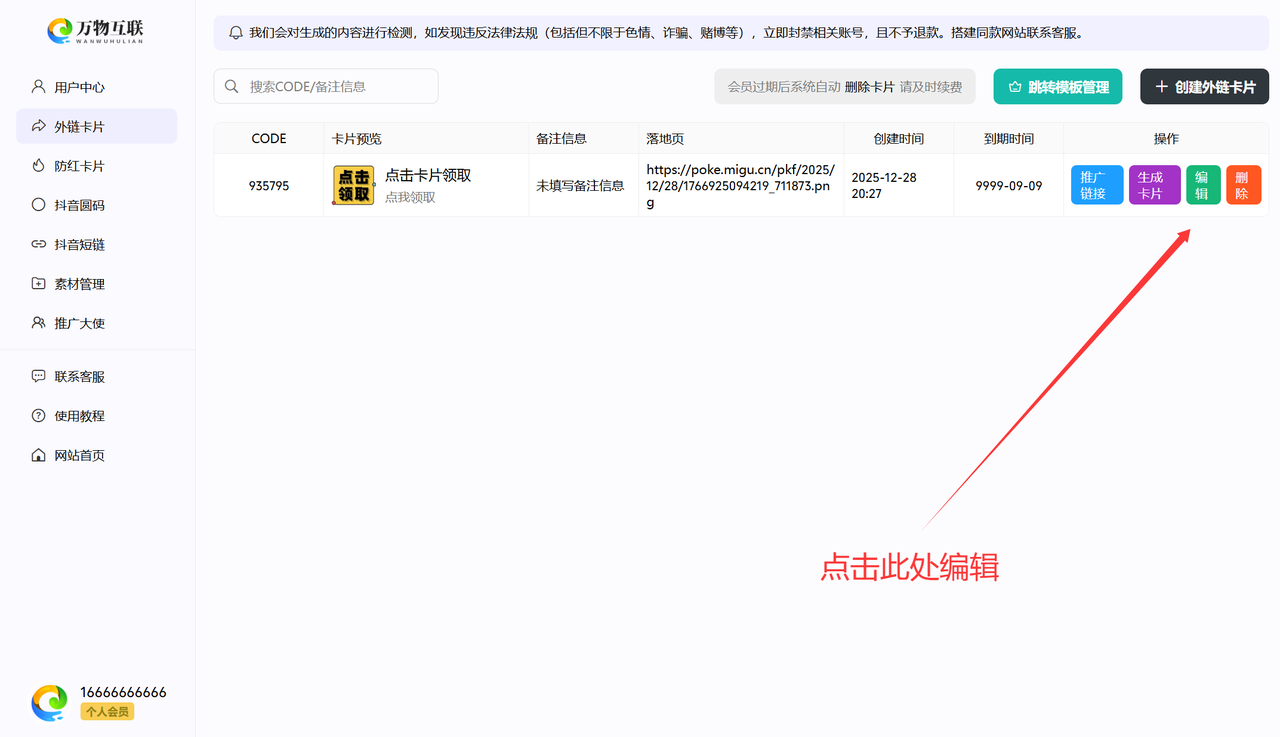The image size is (1280, 737).
Task: Click the 创建外链卡片 button
Action: pos(1204,87)
